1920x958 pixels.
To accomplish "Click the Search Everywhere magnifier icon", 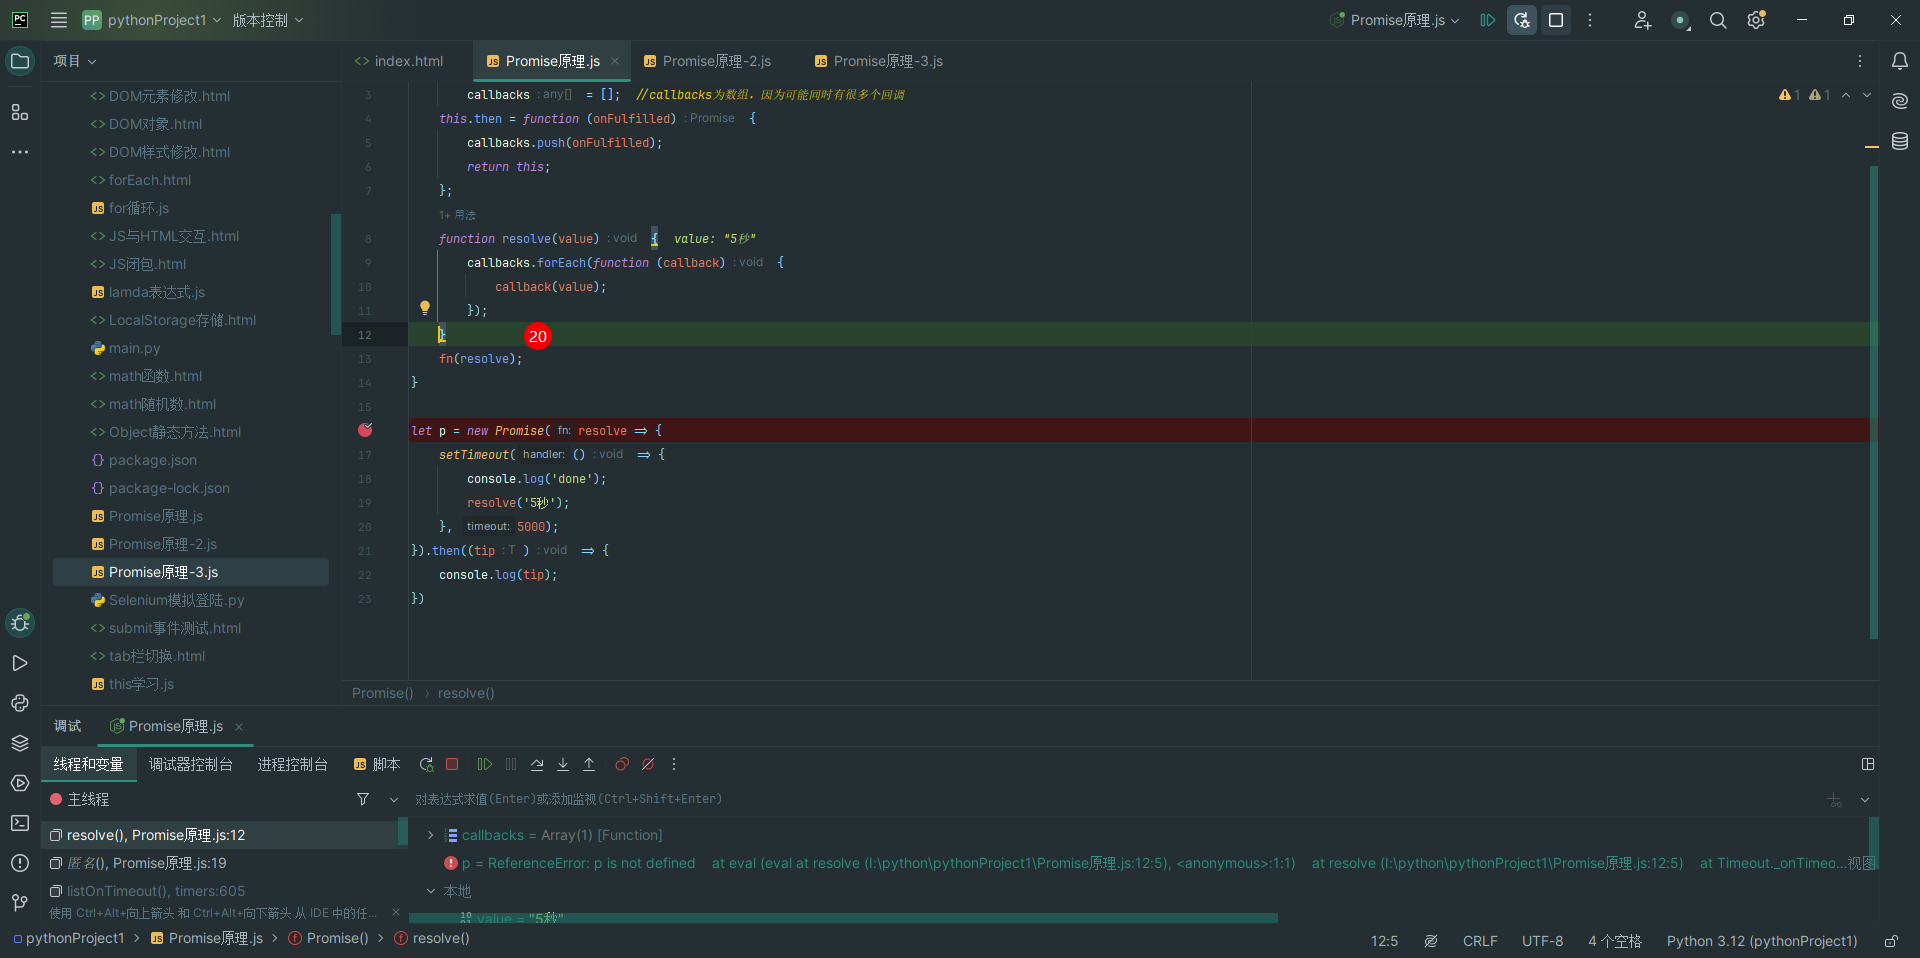I will coord(1718,20).
